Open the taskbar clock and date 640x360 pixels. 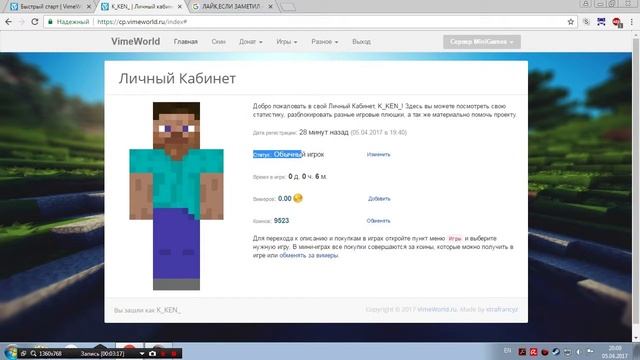614,352
